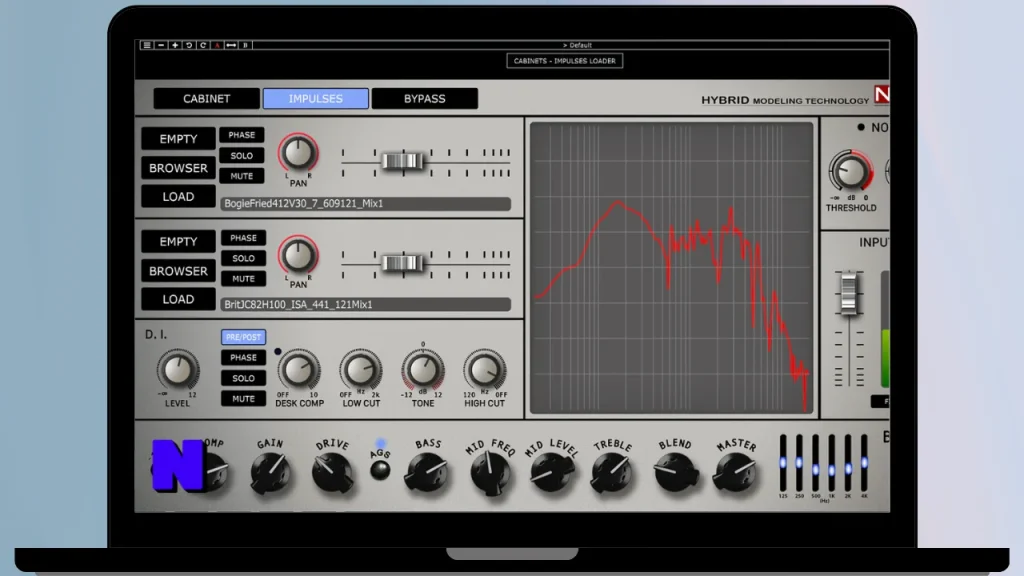Click the MID LEVEL knob
The width and height of the screenshot is (1024, 576).
coord(551,473)
